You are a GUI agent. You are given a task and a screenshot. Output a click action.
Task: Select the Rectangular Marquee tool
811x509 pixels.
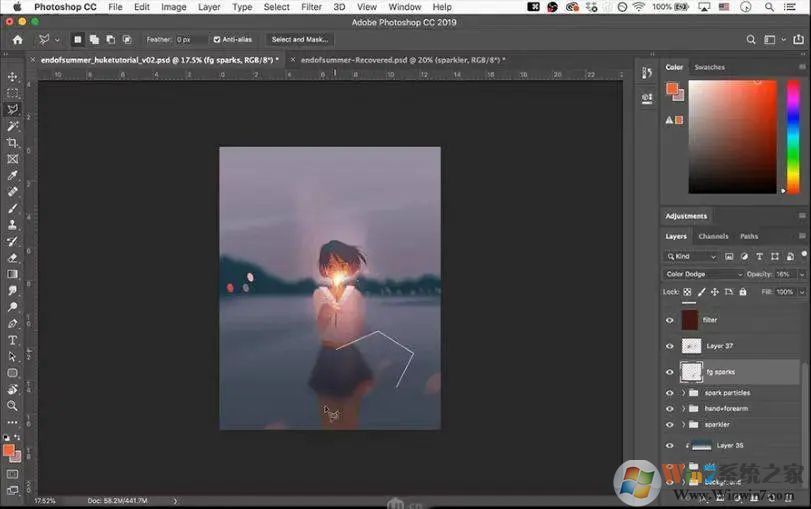coord(12,93)
